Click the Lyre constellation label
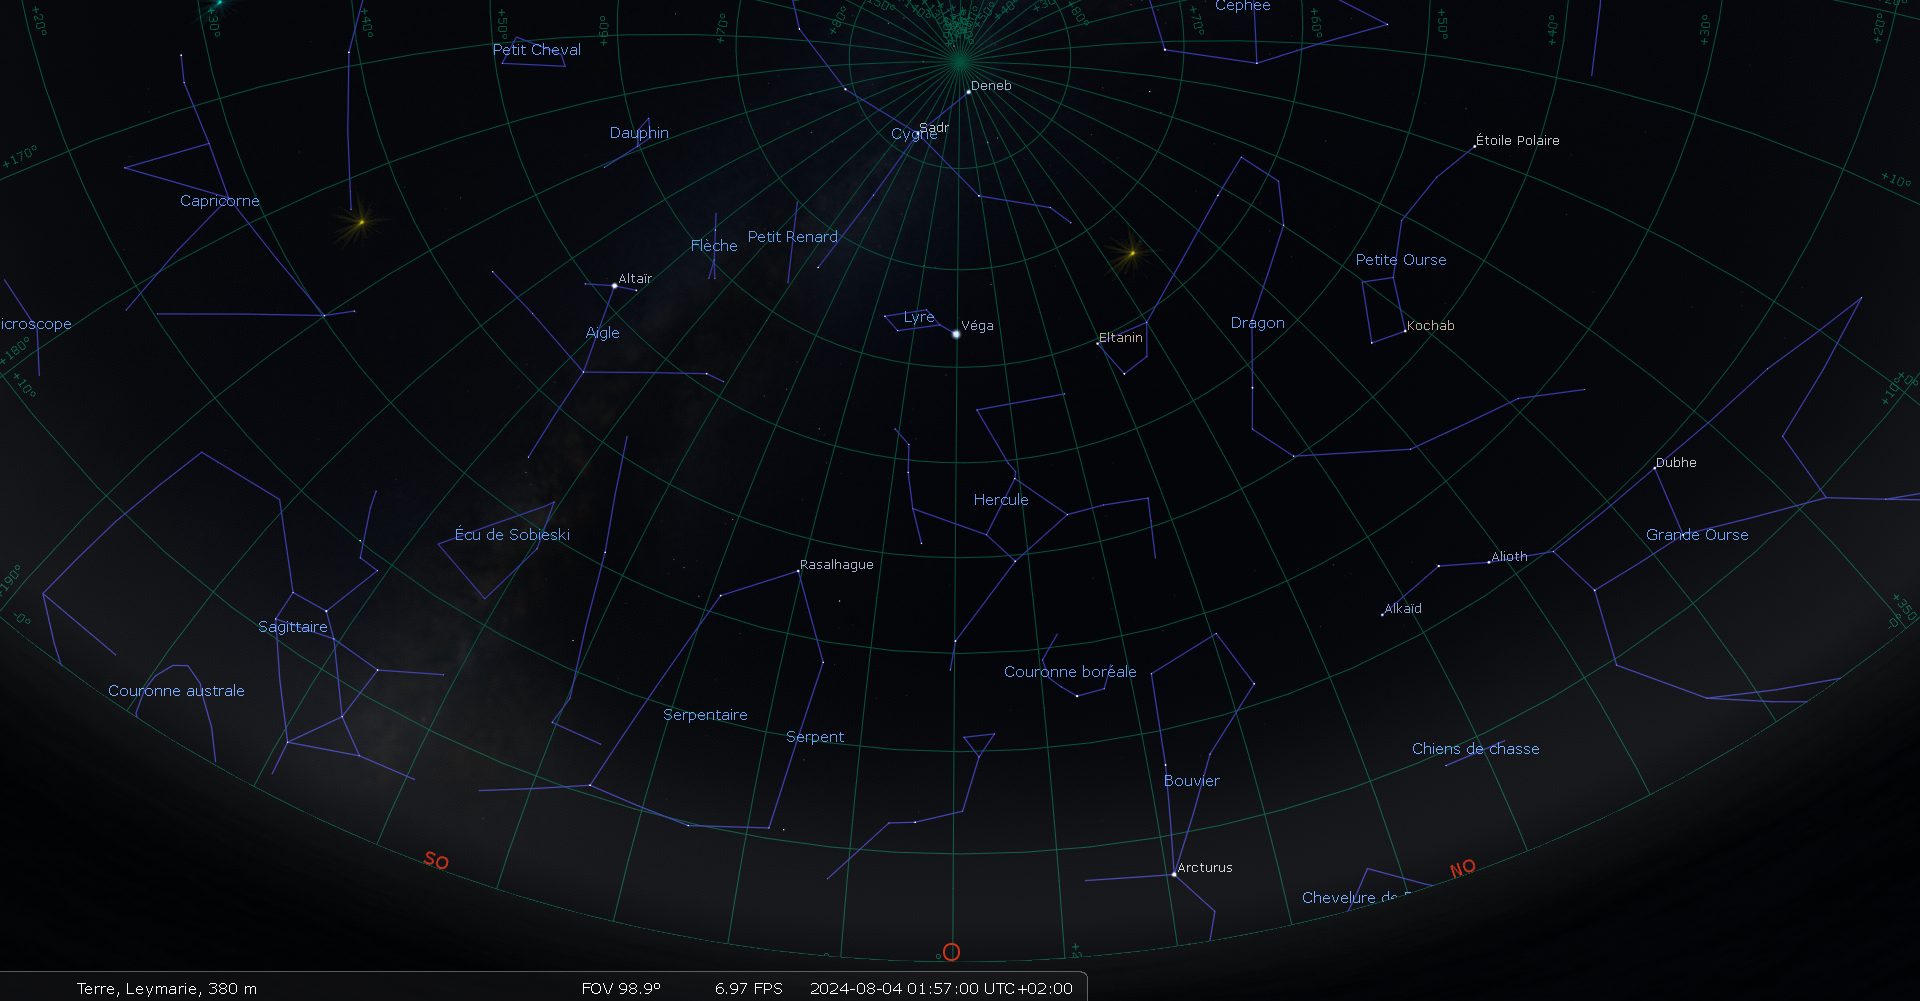The image size is (1920, 1001). [x=919, y=317]
